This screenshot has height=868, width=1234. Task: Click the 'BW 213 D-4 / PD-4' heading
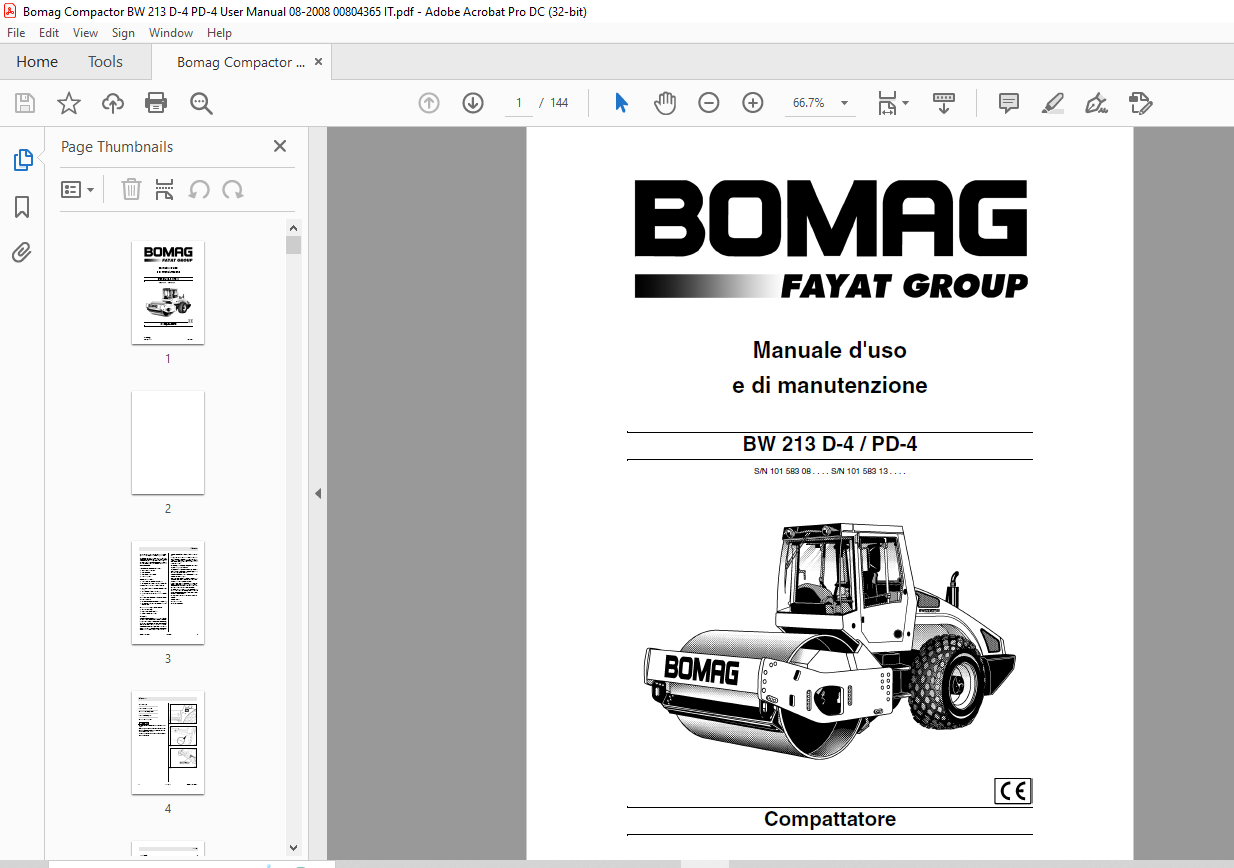(x=830, y=445)
